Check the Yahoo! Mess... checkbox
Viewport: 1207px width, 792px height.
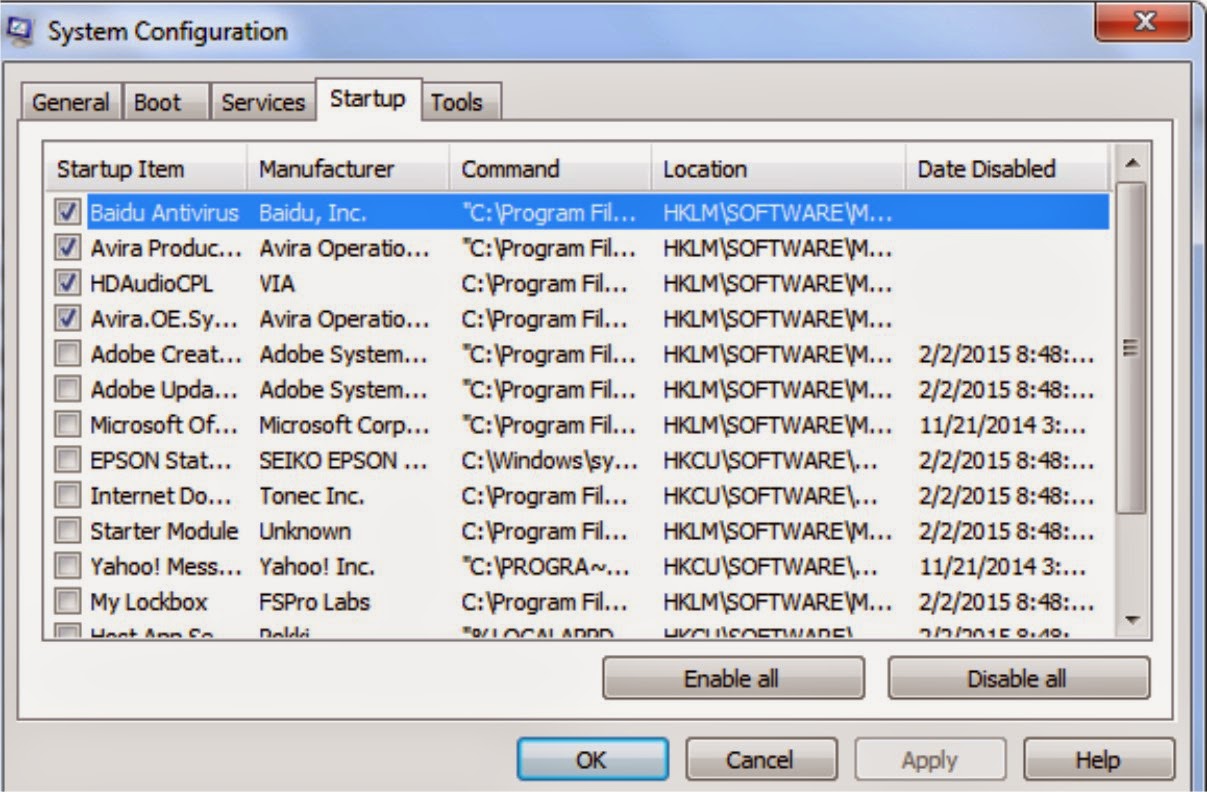[68, 567]
